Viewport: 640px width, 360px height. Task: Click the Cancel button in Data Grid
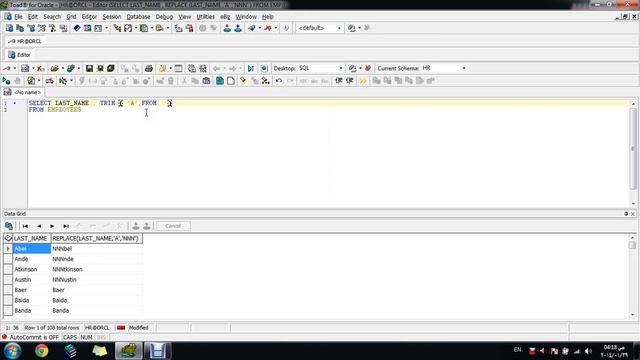(173, 226)
